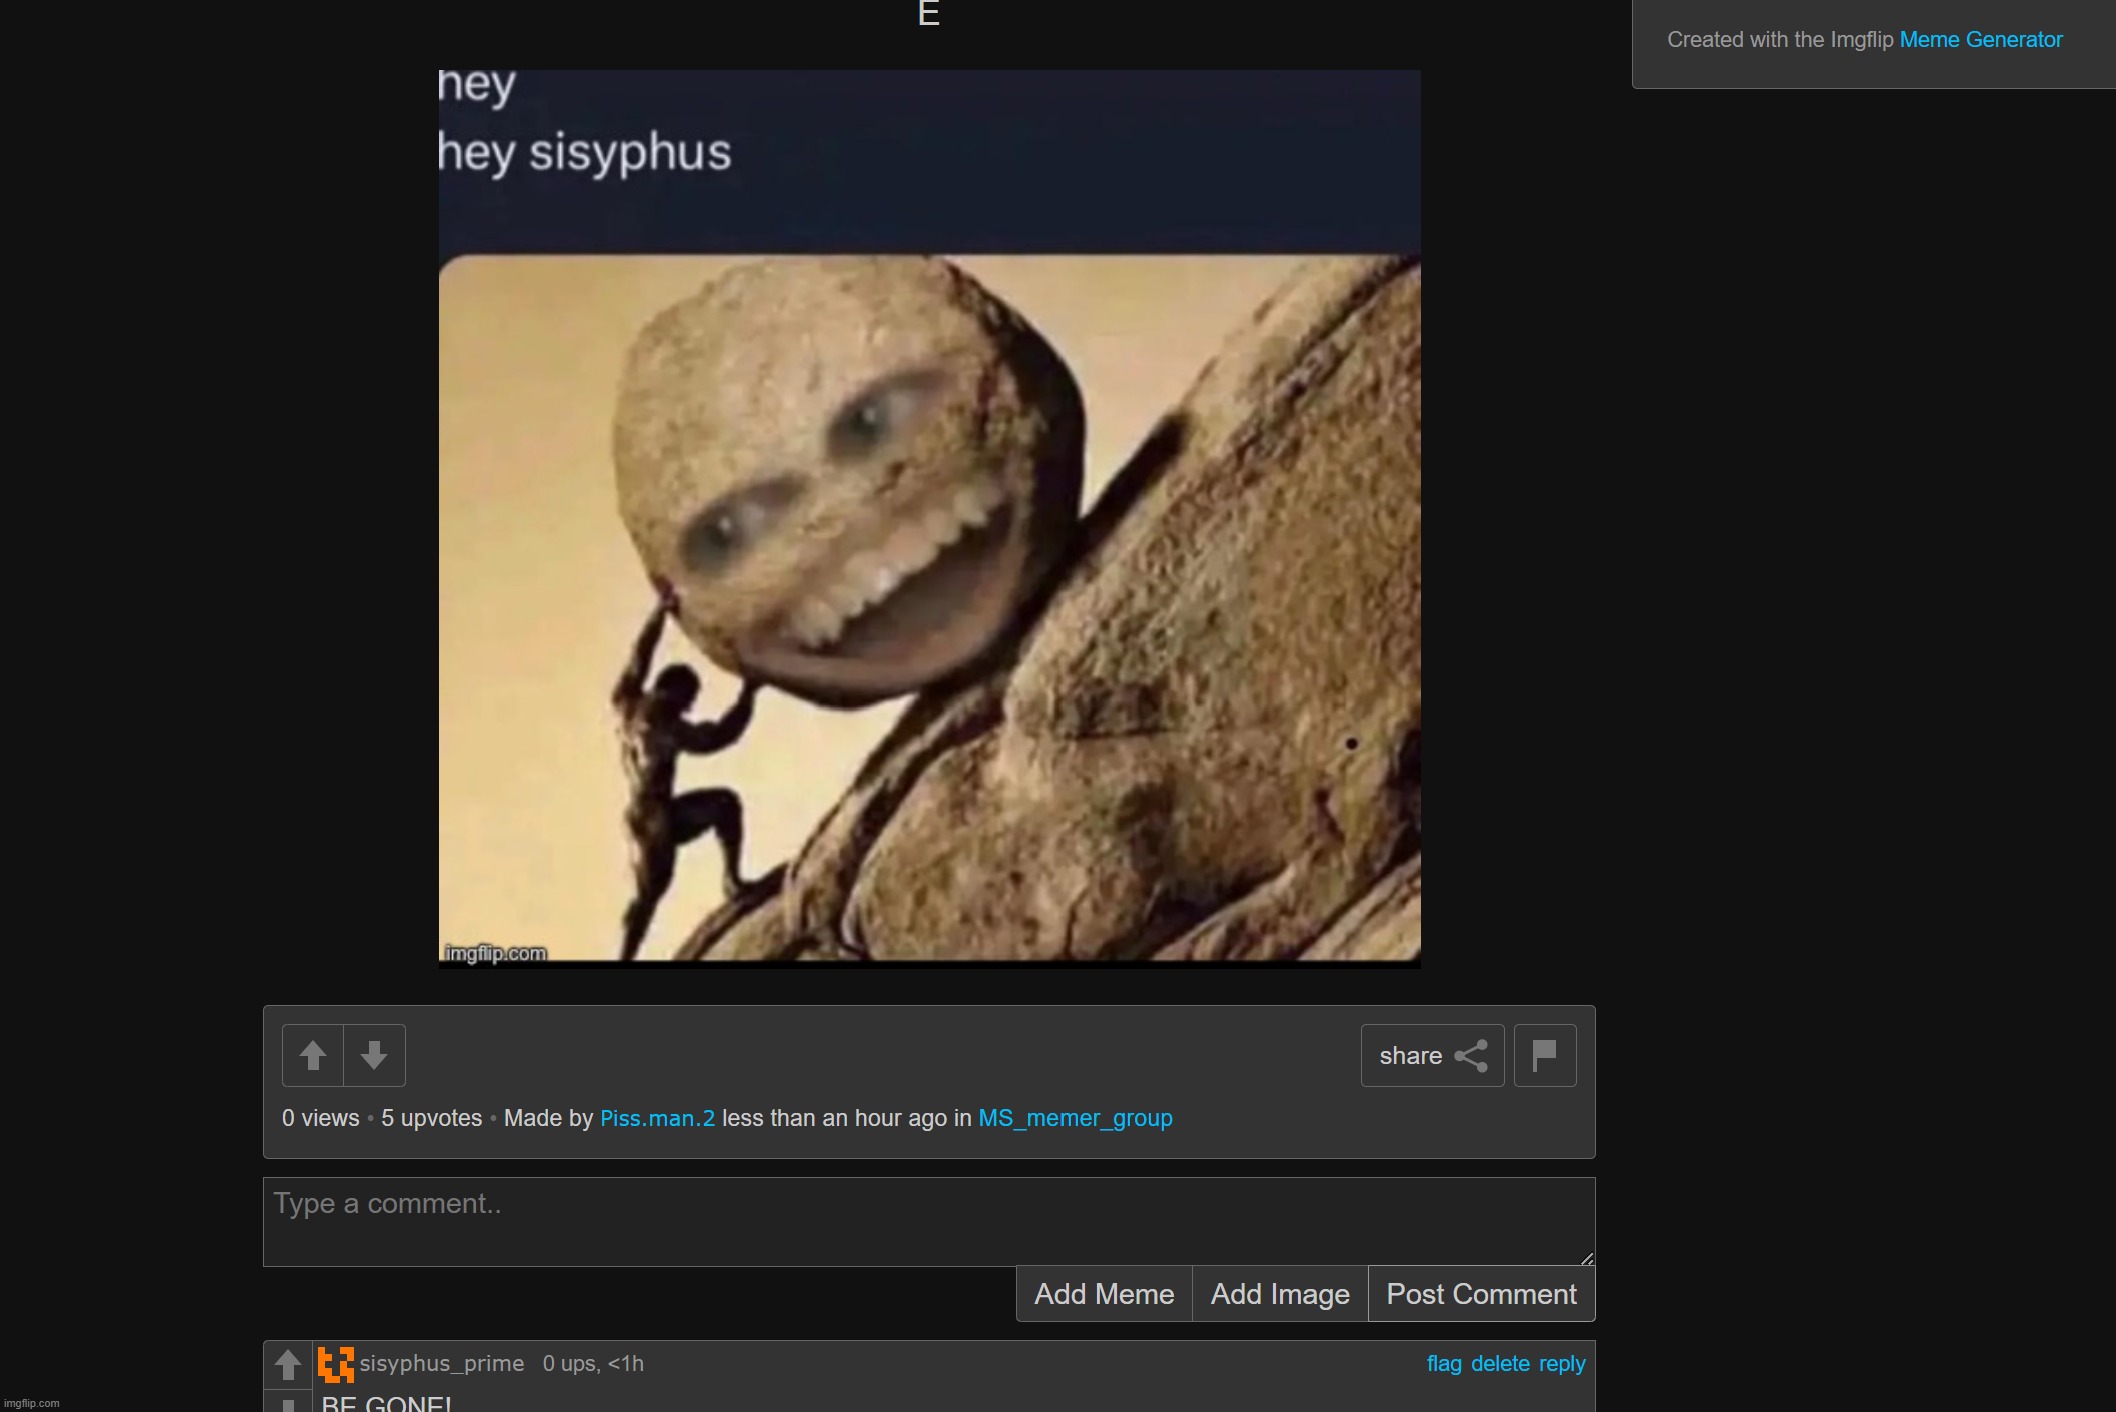The image size is (2116, 1412).
Task: Grab the comment box resize handle
Action: 1586,1258
